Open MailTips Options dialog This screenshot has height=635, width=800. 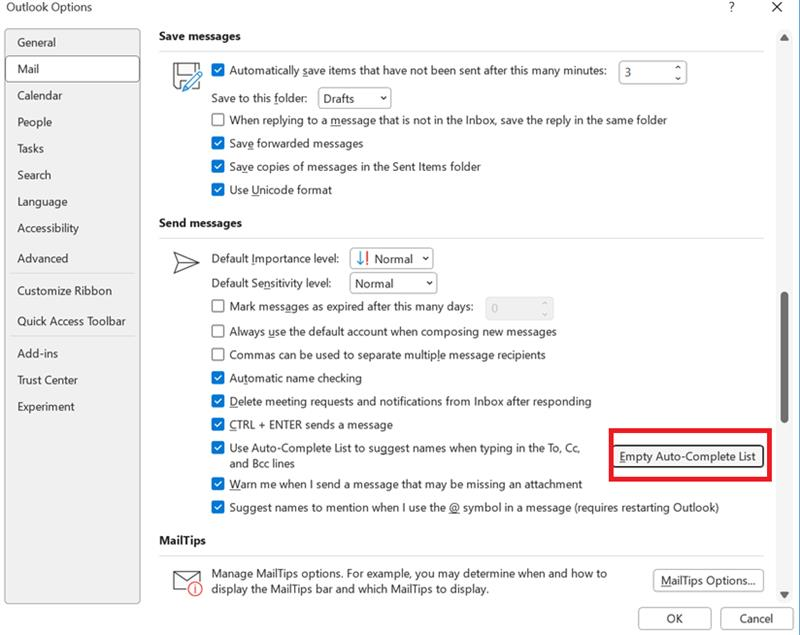pyautogui.click(x=708, y=580)
